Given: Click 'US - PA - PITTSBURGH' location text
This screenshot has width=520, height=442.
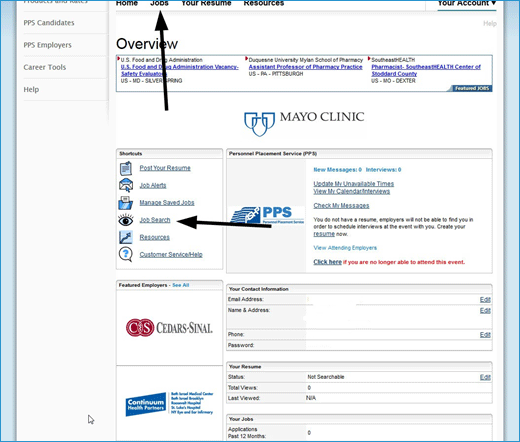Looking at the screenshot, I should click(276, 74).
